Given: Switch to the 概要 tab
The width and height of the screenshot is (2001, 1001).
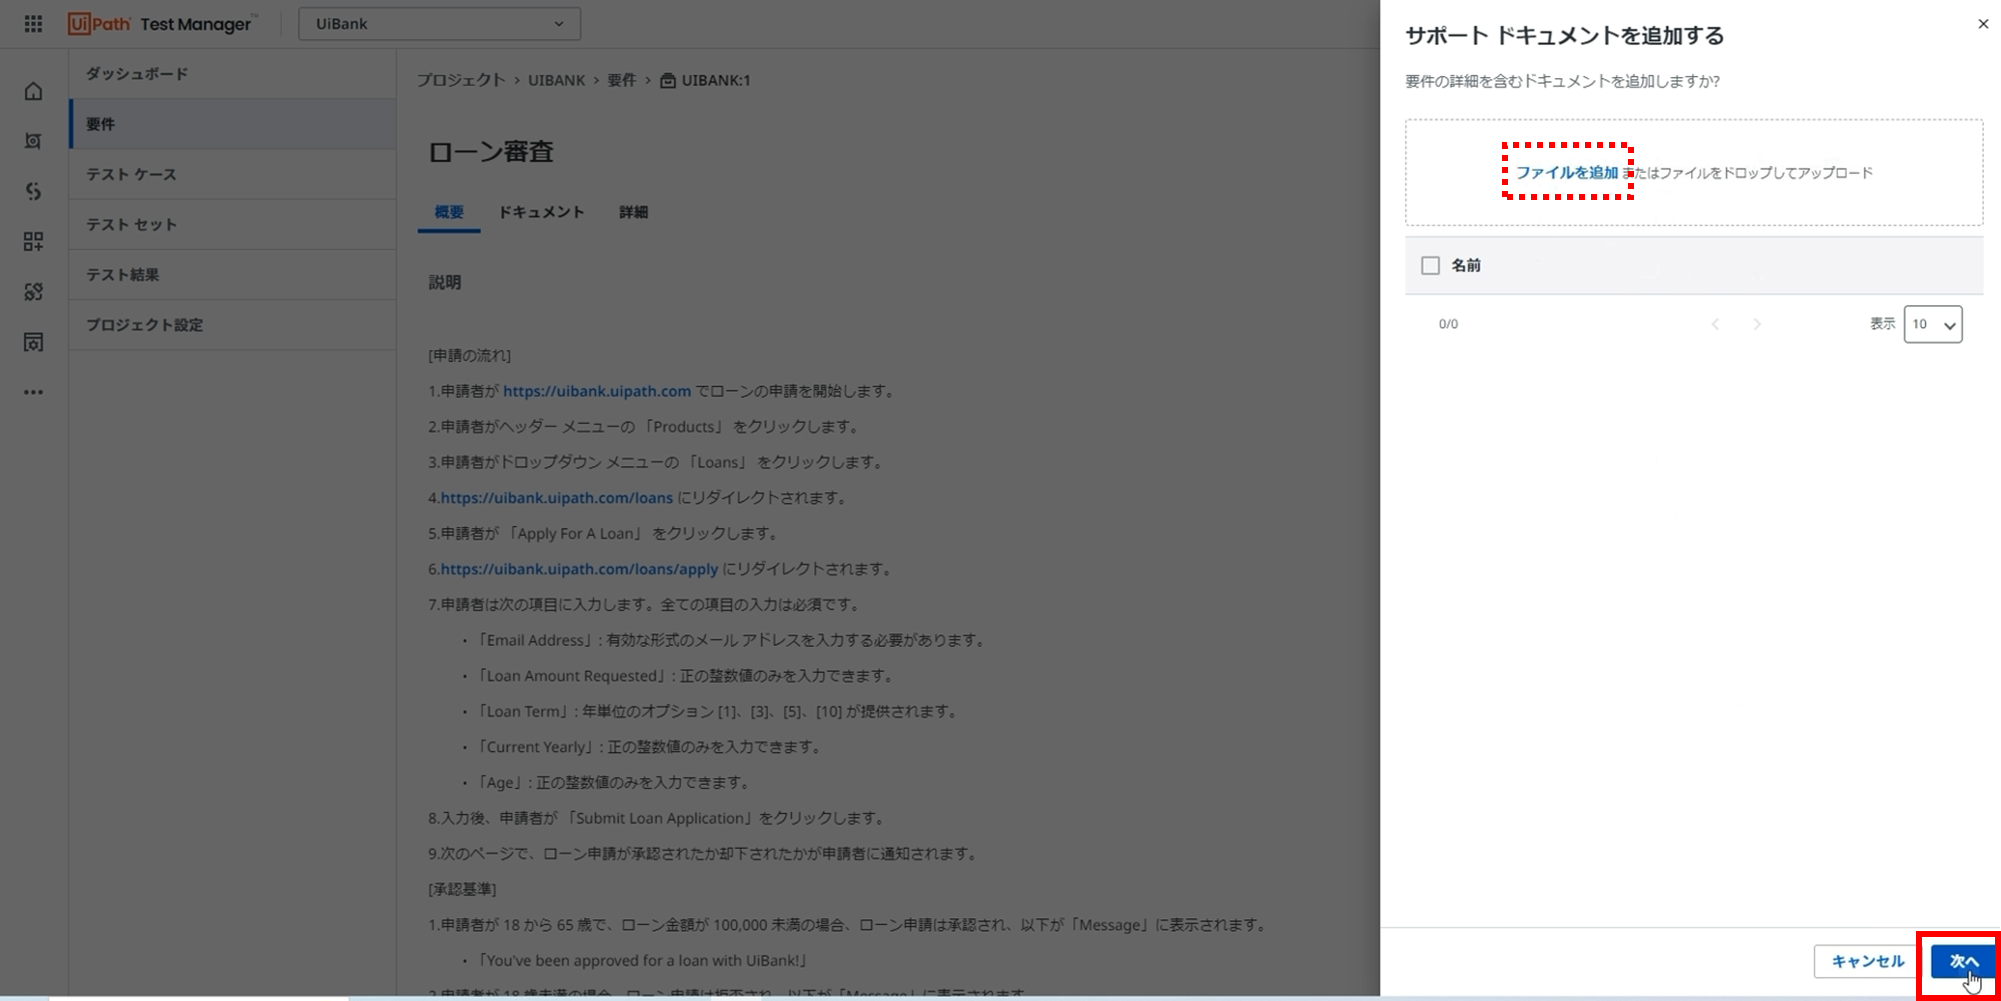Looking at the screenshot, I should pos(449,212).
